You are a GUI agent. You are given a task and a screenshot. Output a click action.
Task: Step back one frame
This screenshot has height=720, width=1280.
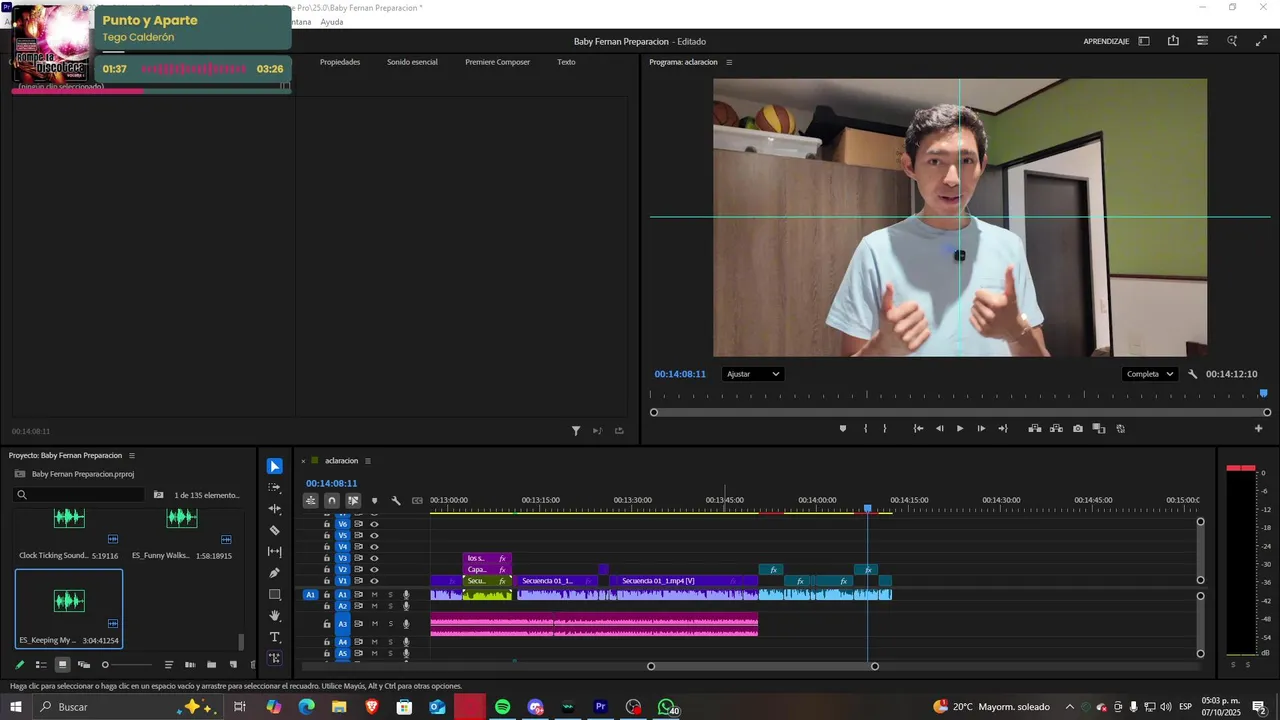(x=939, y=429)
